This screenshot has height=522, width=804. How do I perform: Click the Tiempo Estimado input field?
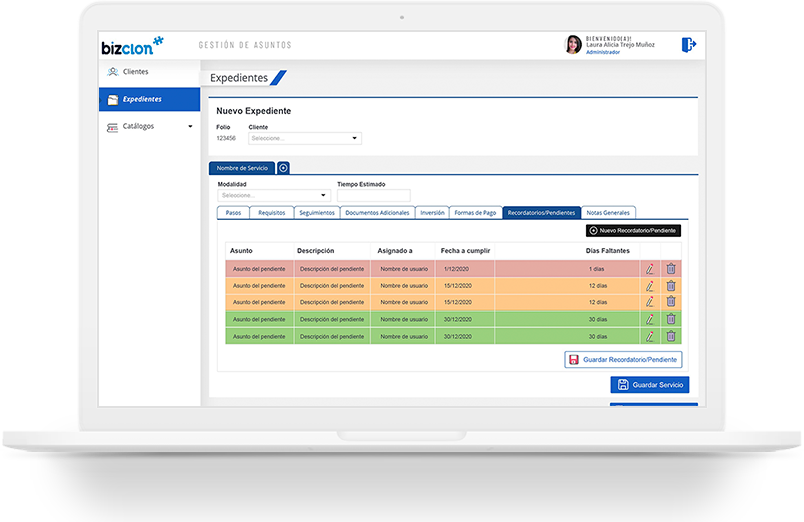tap(373, 195)
